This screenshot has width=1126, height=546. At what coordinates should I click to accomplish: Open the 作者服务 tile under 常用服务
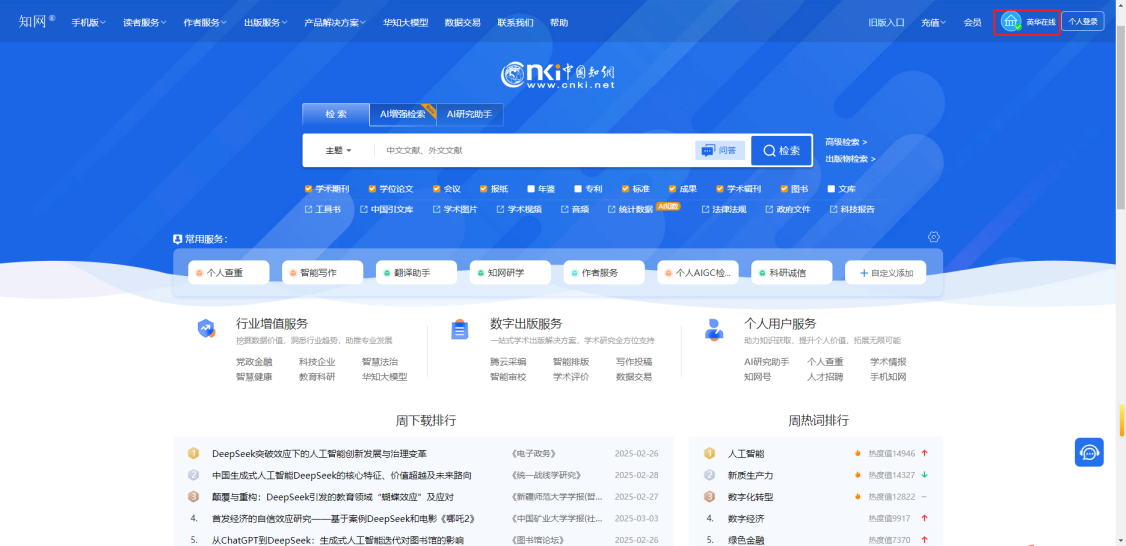[x=604, y=272]
